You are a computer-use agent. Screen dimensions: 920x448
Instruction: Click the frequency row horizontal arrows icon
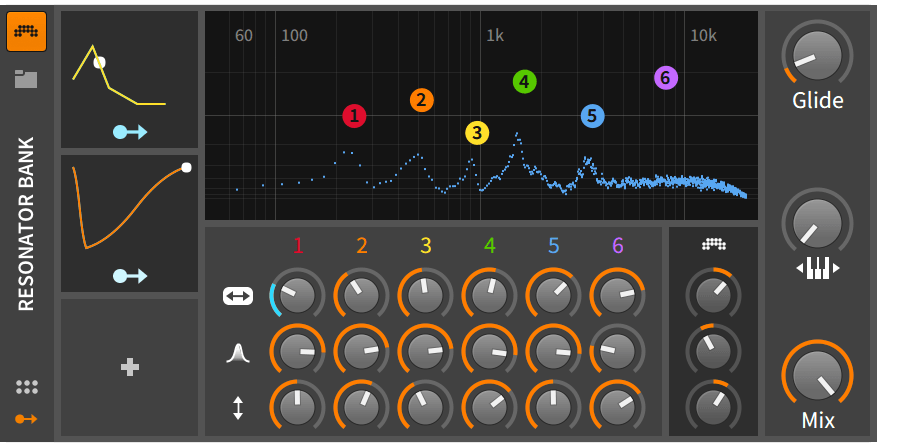[238, 296]
